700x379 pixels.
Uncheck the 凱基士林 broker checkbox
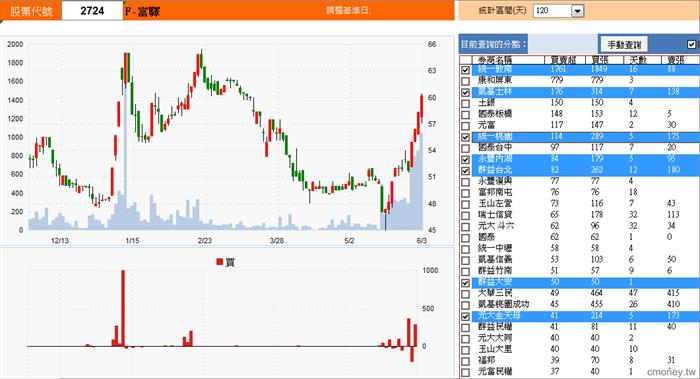click(x=465, y=92)
